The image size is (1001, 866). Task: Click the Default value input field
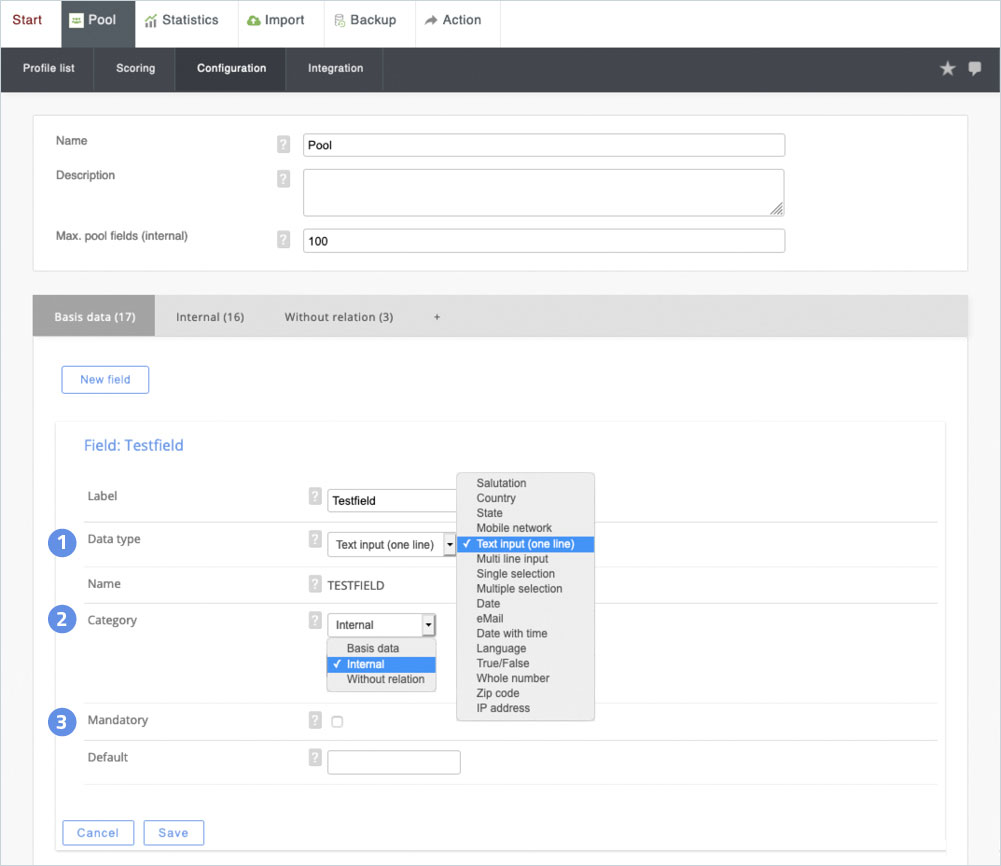pos(394,763)
